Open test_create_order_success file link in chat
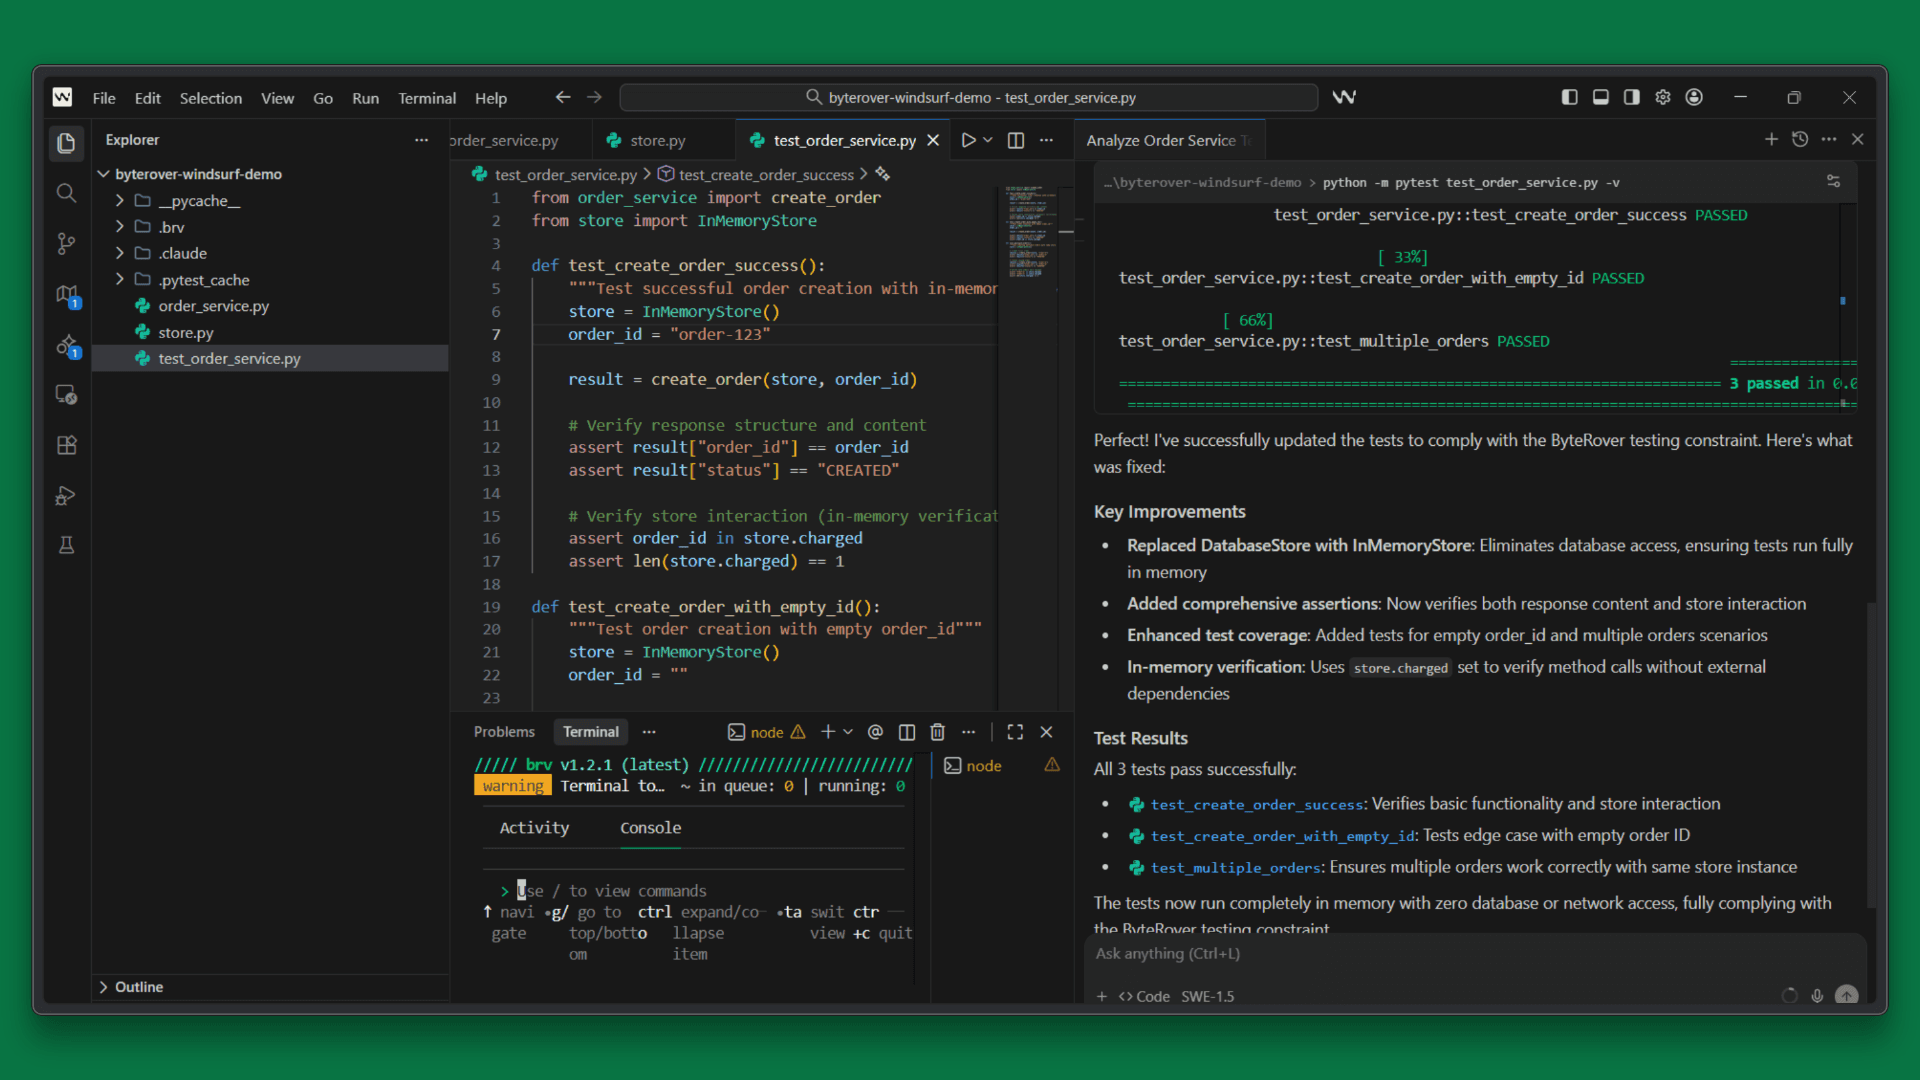1920x1080 pixels. point(1256,804)
